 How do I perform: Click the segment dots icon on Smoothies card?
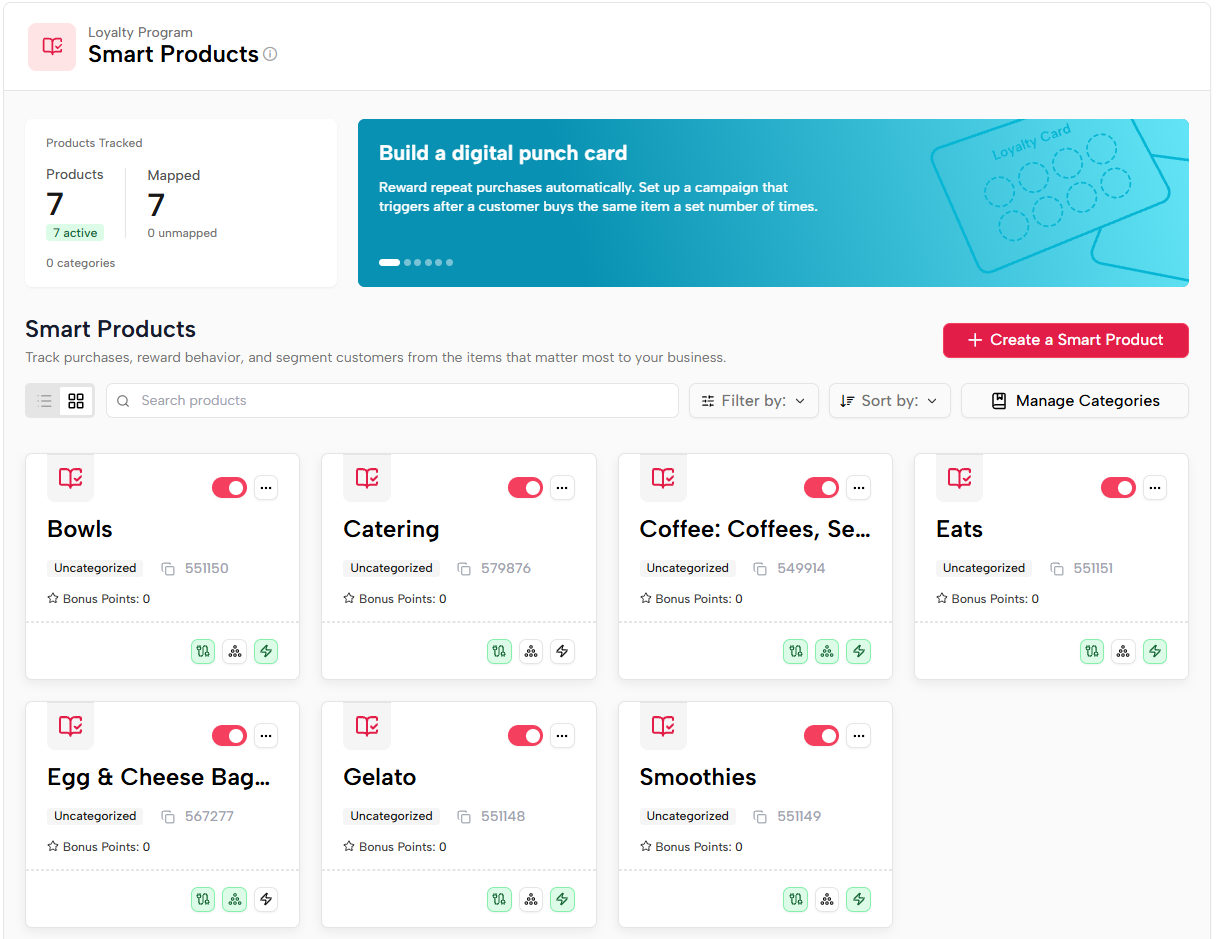(x=827, y=899)
